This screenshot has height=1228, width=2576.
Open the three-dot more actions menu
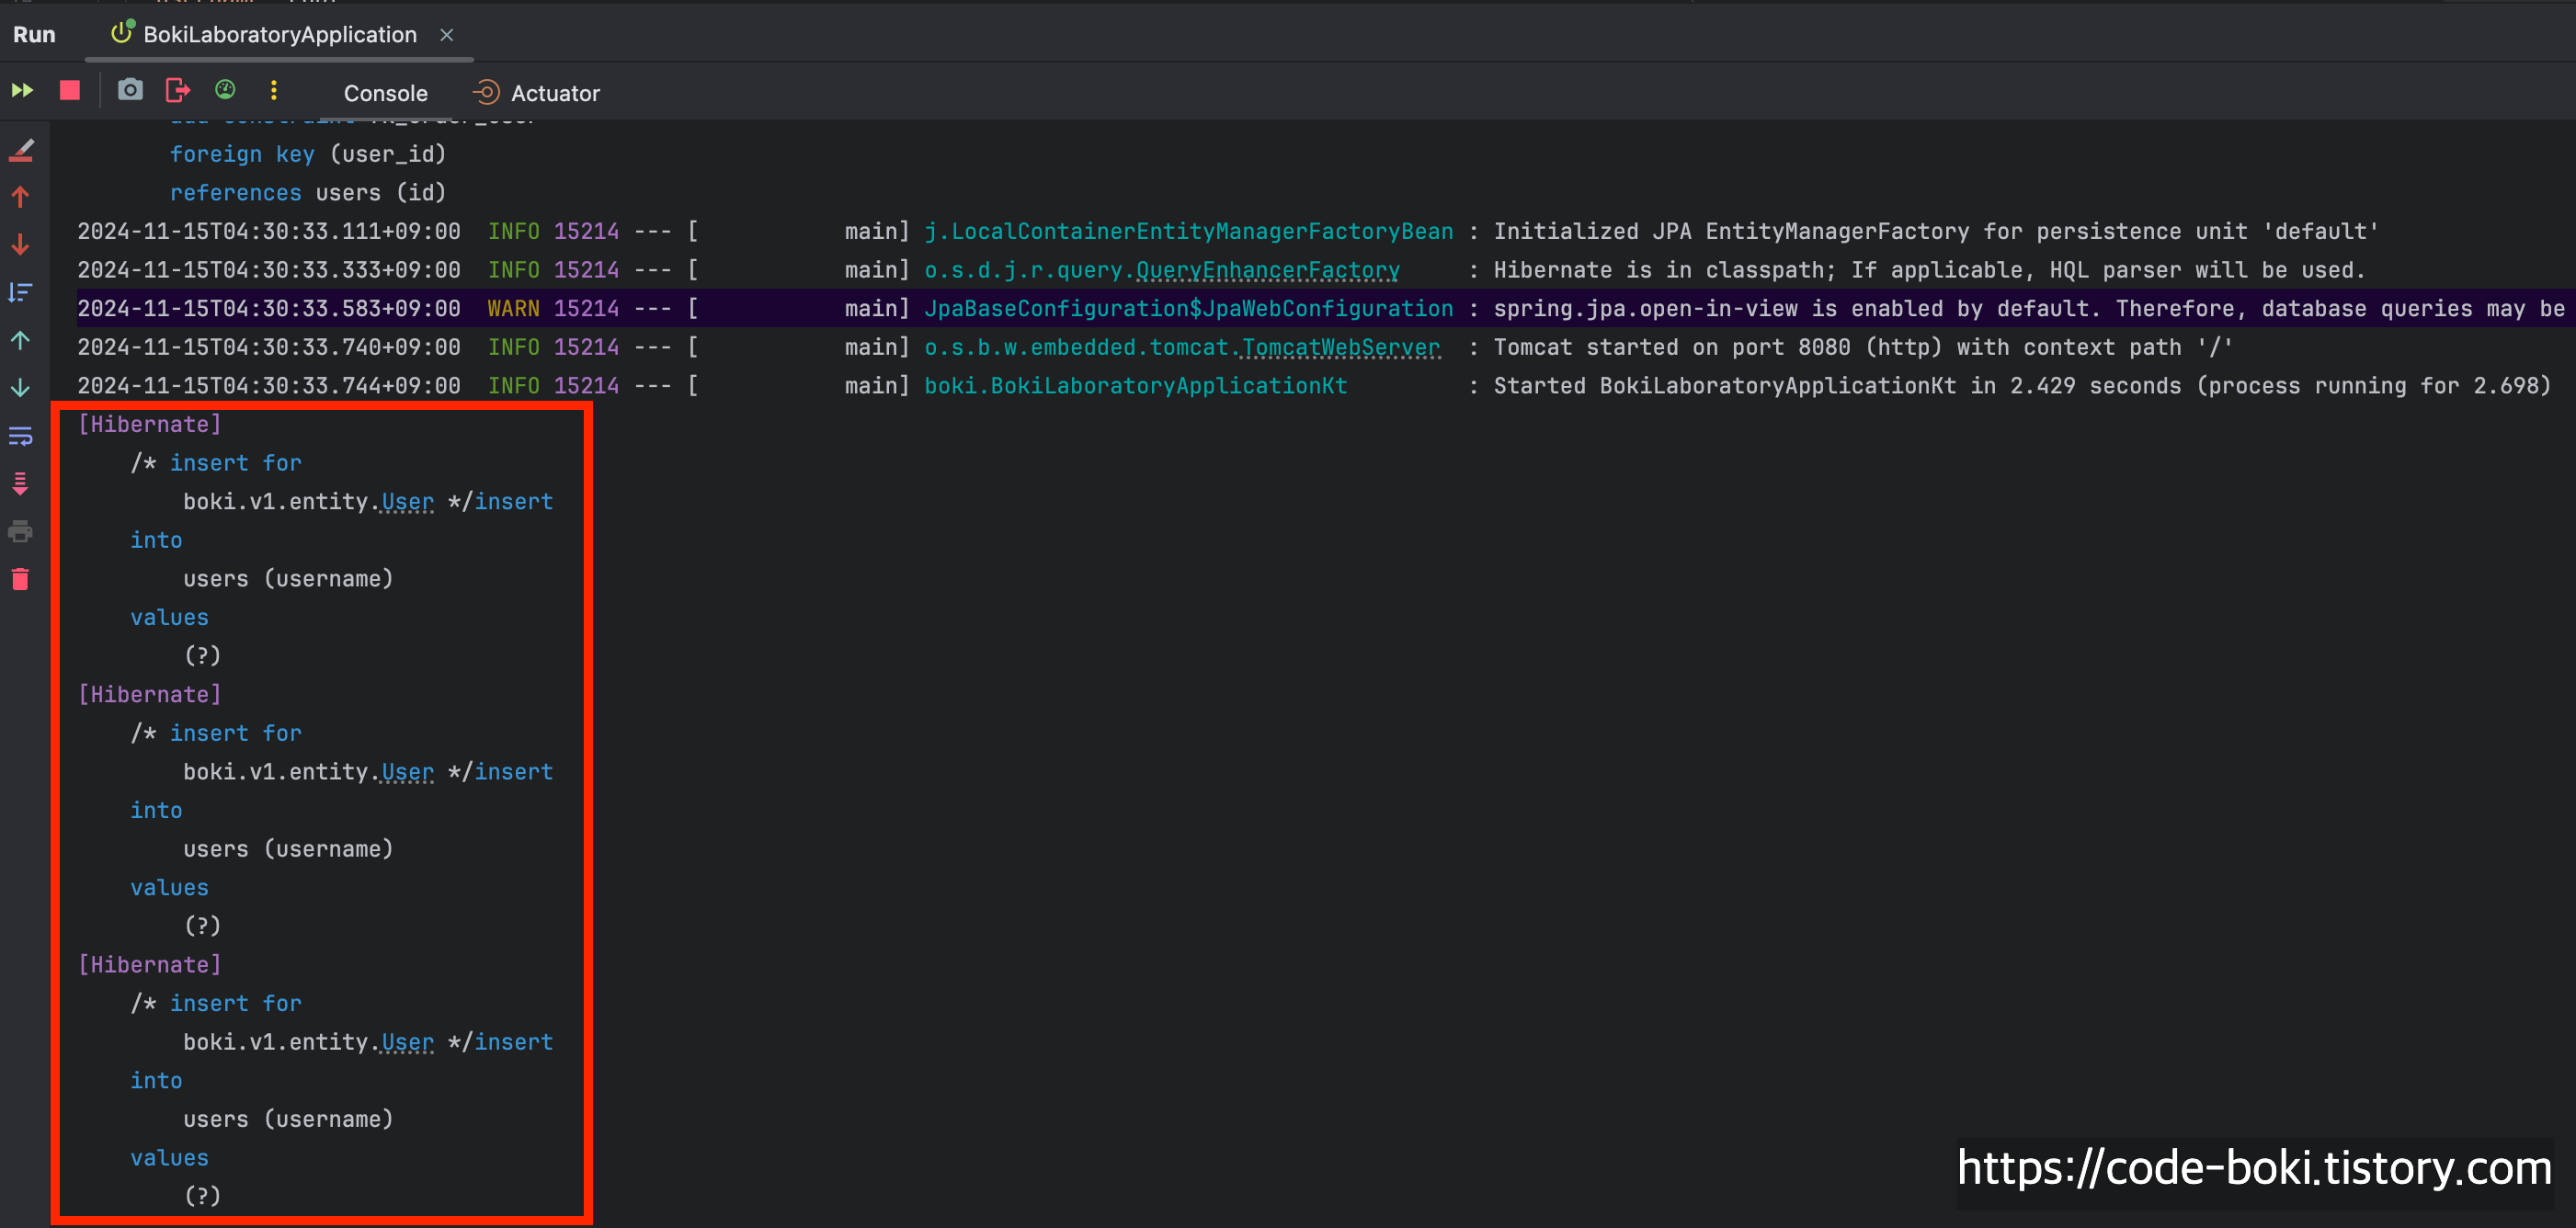pos(274,91)
